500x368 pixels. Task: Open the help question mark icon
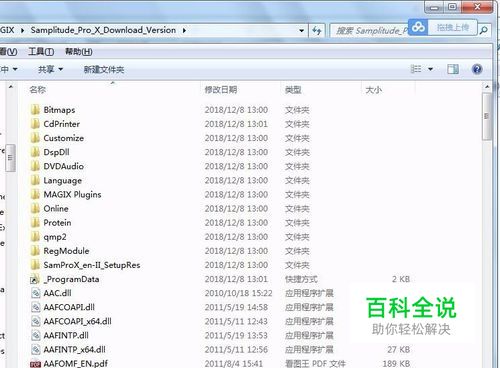click(477, 69)
